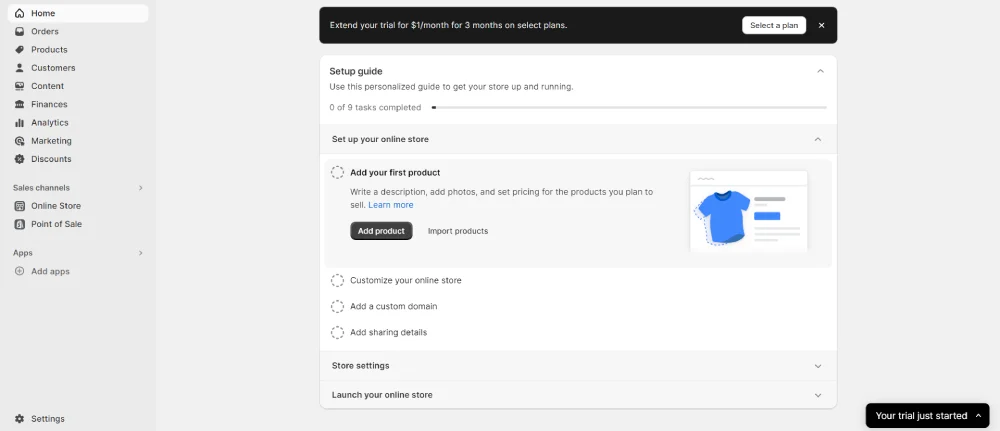Expand the Store settings section

coord(817,366)
